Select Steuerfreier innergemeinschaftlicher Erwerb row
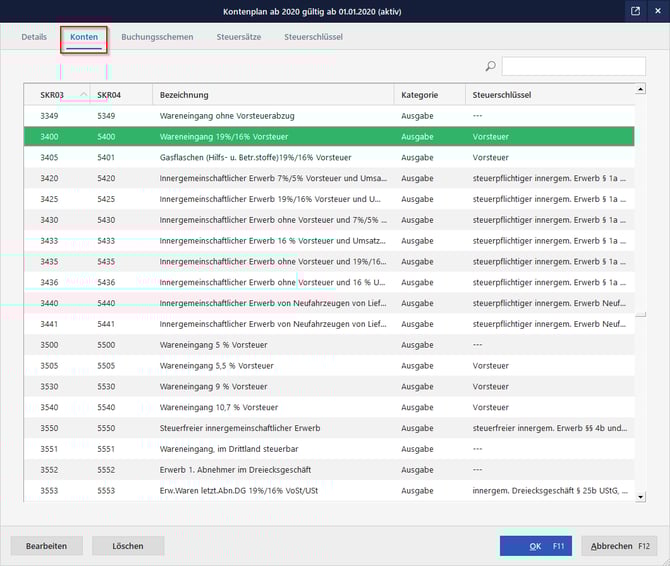 329,428
